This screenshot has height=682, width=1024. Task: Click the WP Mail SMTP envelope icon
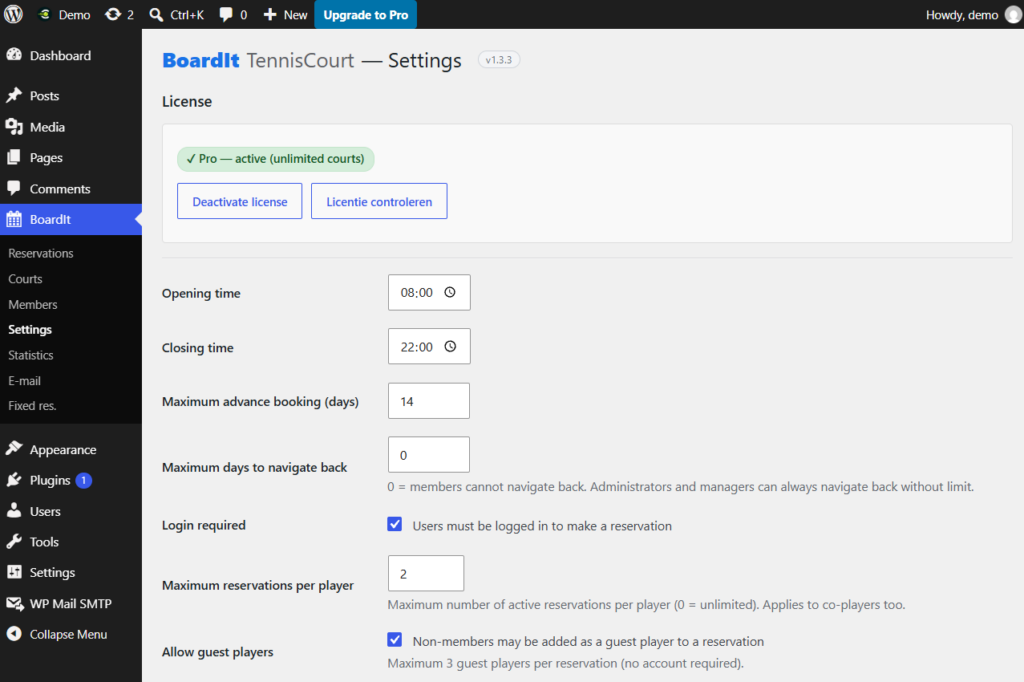(x=14, y=604)
